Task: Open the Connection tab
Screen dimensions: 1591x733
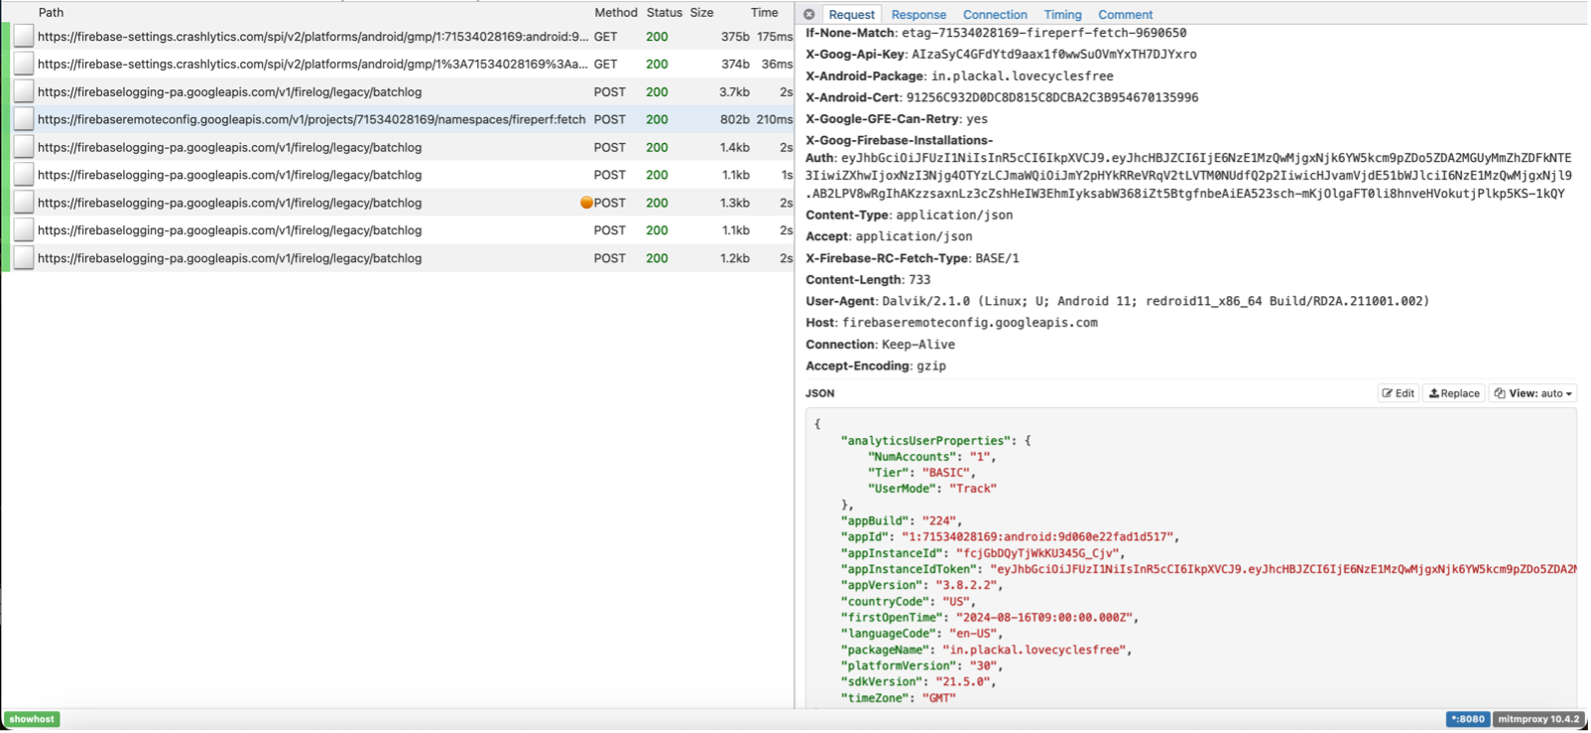Action: (x=994, y=15)
